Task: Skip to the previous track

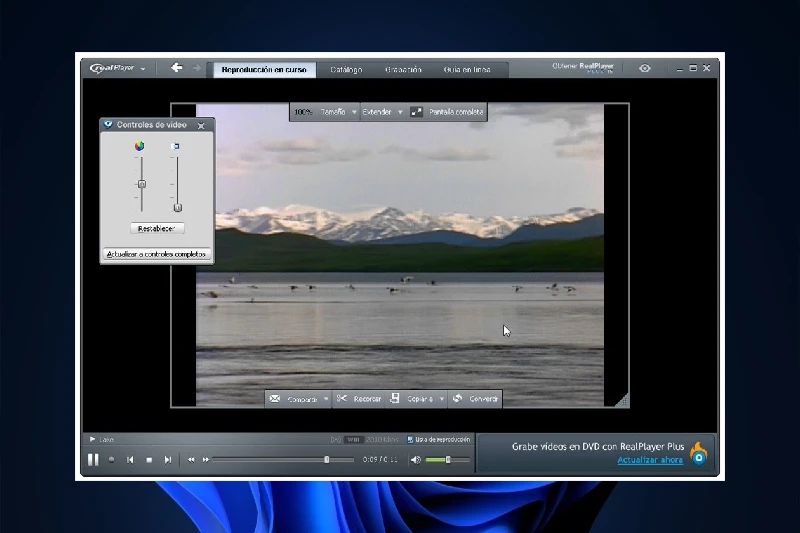Action: pos(130,460)
